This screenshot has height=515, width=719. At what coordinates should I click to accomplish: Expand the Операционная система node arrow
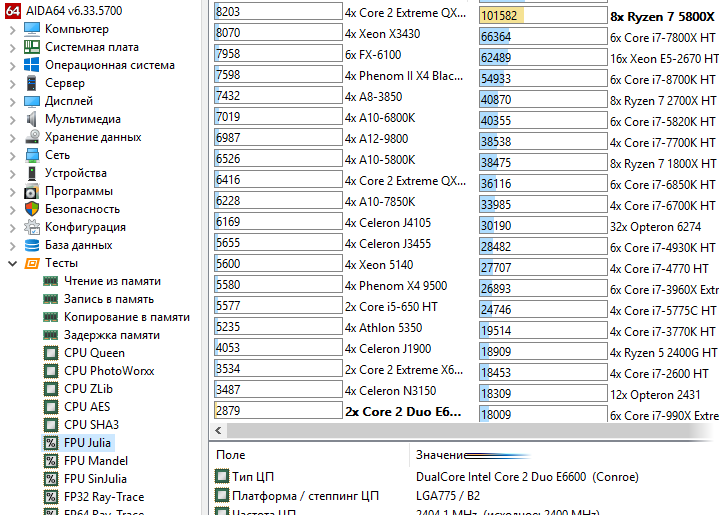click(x=12, y=66)
